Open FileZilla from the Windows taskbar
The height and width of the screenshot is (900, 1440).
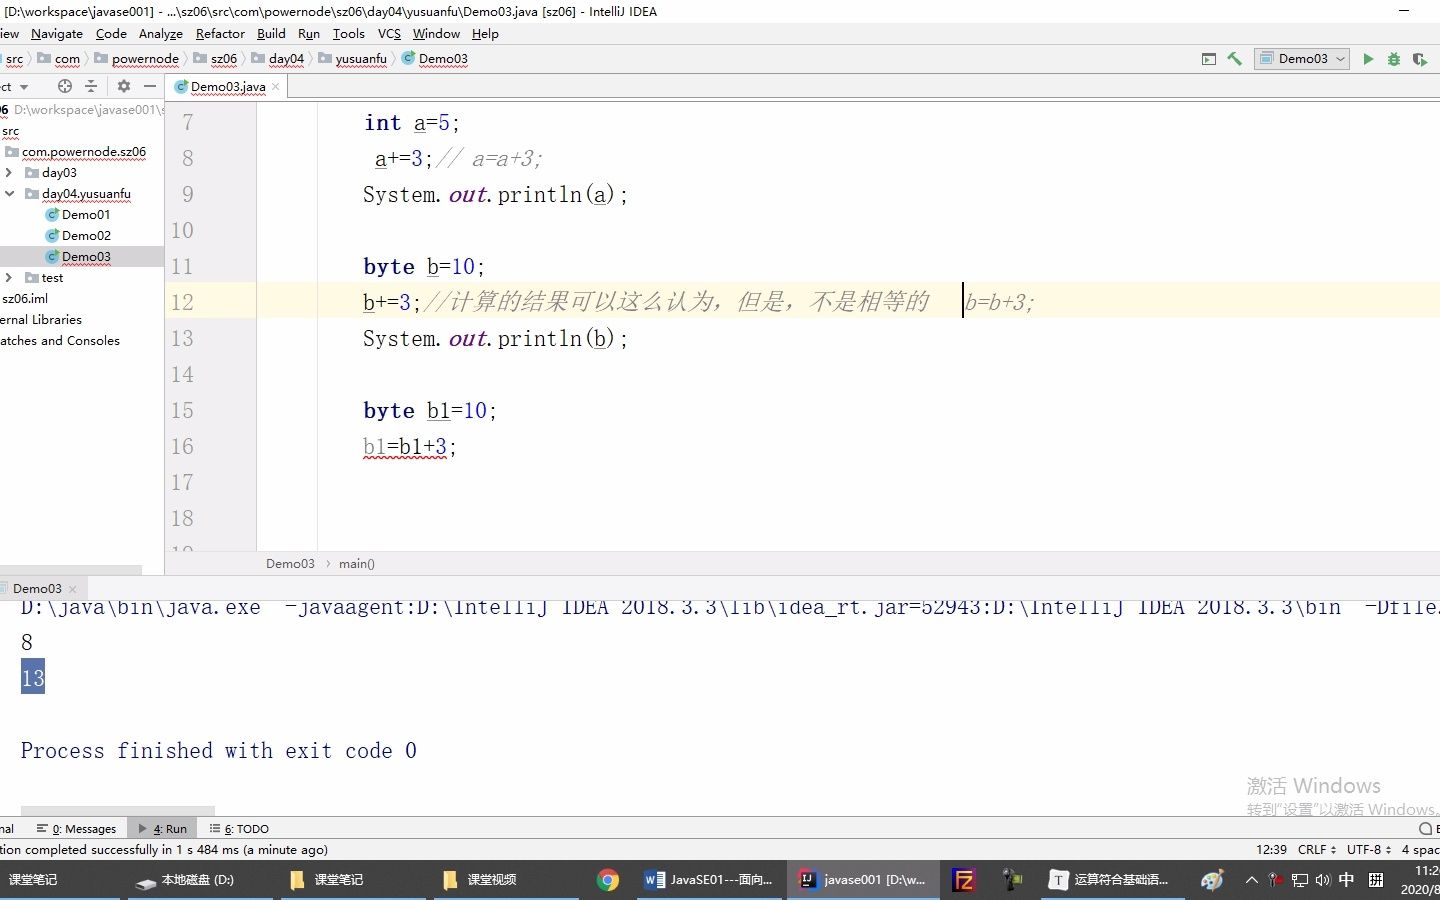click(x=963, y=880)
